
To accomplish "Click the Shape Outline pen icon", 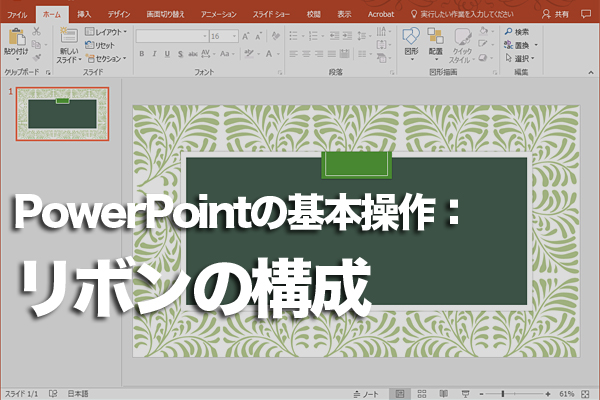I will click(483, 44).
